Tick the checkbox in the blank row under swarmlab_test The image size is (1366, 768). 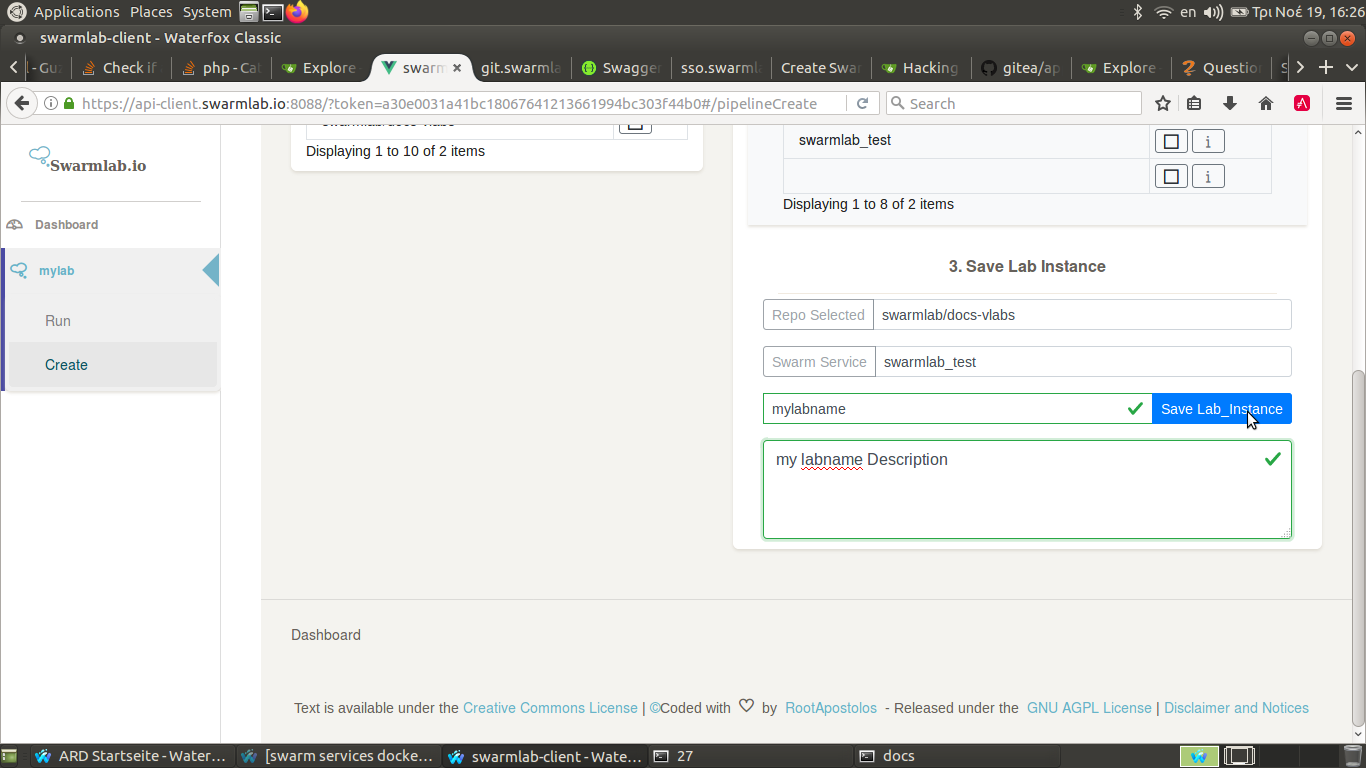click(1171, 177)
